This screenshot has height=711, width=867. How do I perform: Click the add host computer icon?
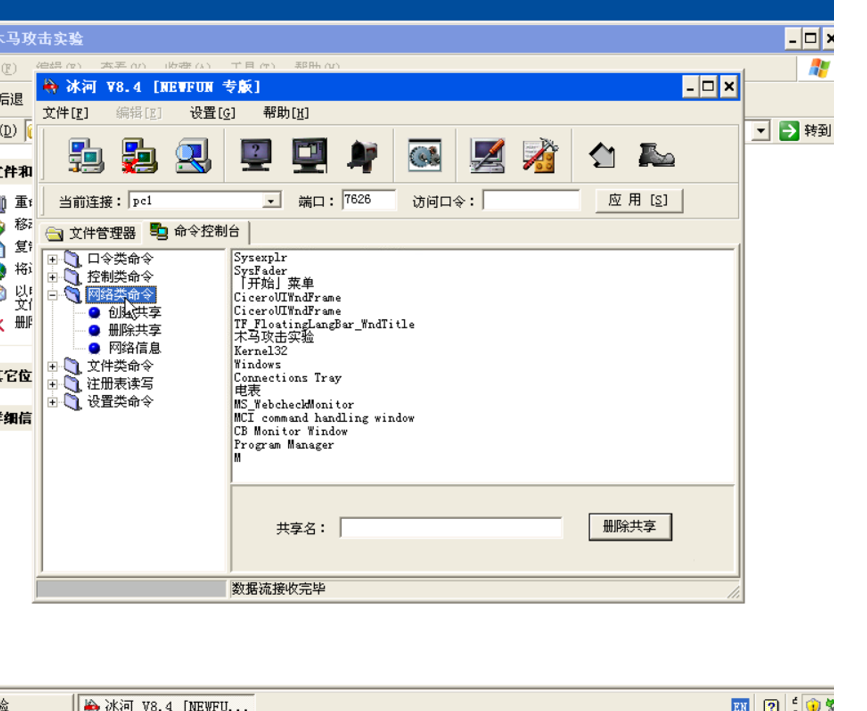(x=86, y=156)
